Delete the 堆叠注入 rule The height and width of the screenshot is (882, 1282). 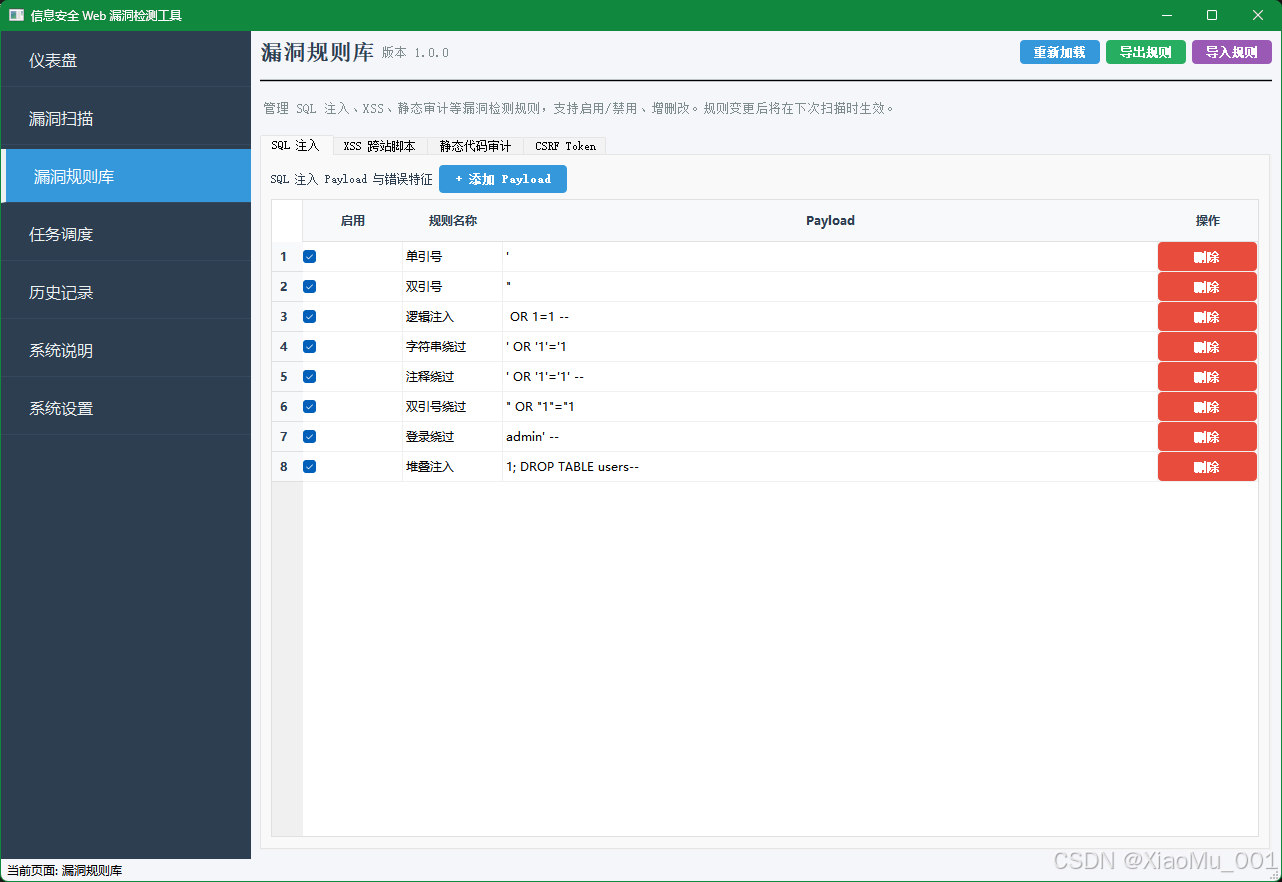coord(1207,467)
